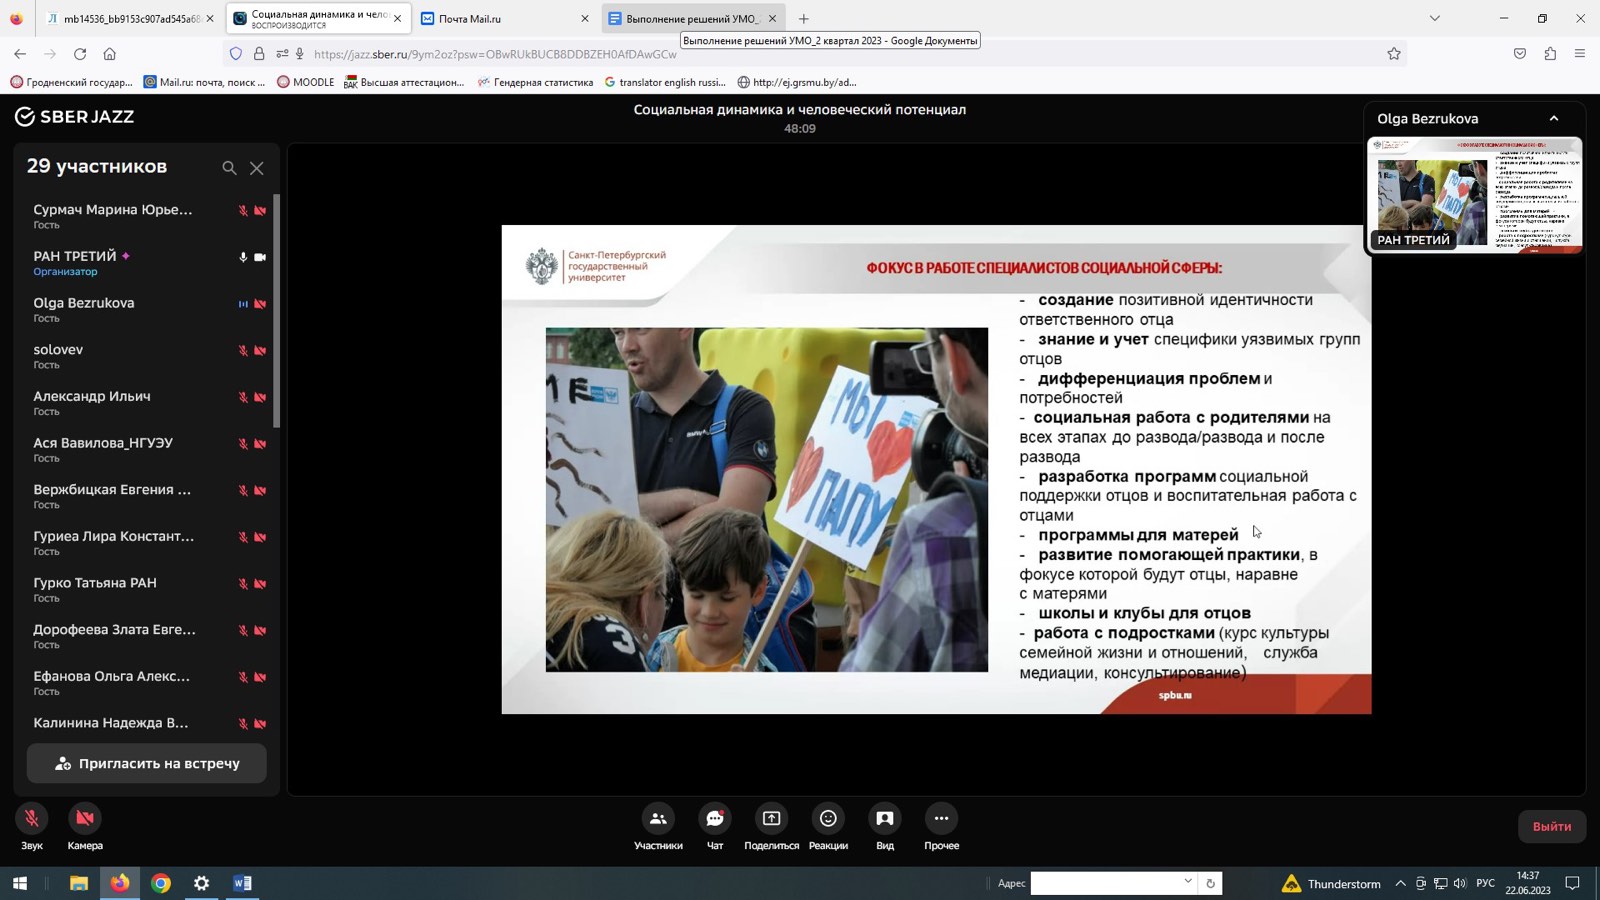Open the Reactions smiley icon
This screenshot has width=1600, height=900.
pos(828,819)
